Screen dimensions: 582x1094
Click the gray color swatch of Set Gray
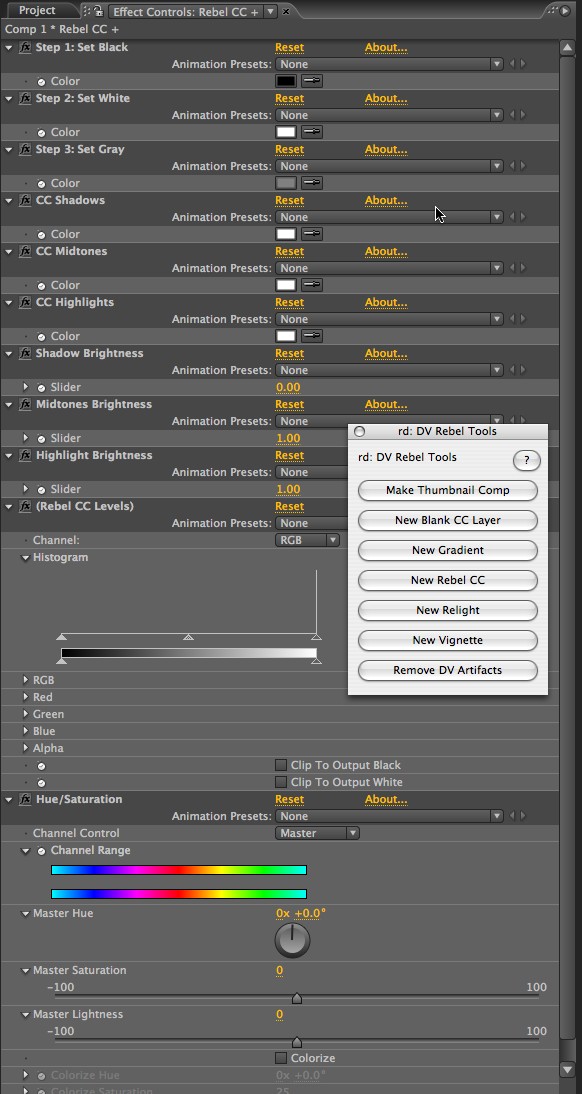click(x=286, y=183)
